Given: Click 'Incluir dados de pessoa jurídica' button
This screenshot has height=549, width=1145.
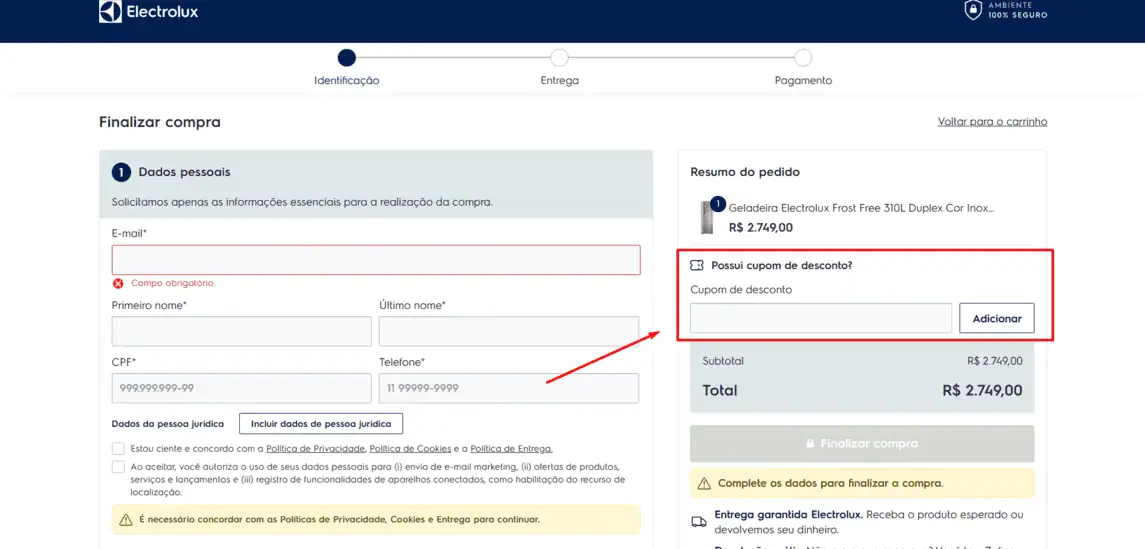Looking at the screenshot, I should (321, 423).
